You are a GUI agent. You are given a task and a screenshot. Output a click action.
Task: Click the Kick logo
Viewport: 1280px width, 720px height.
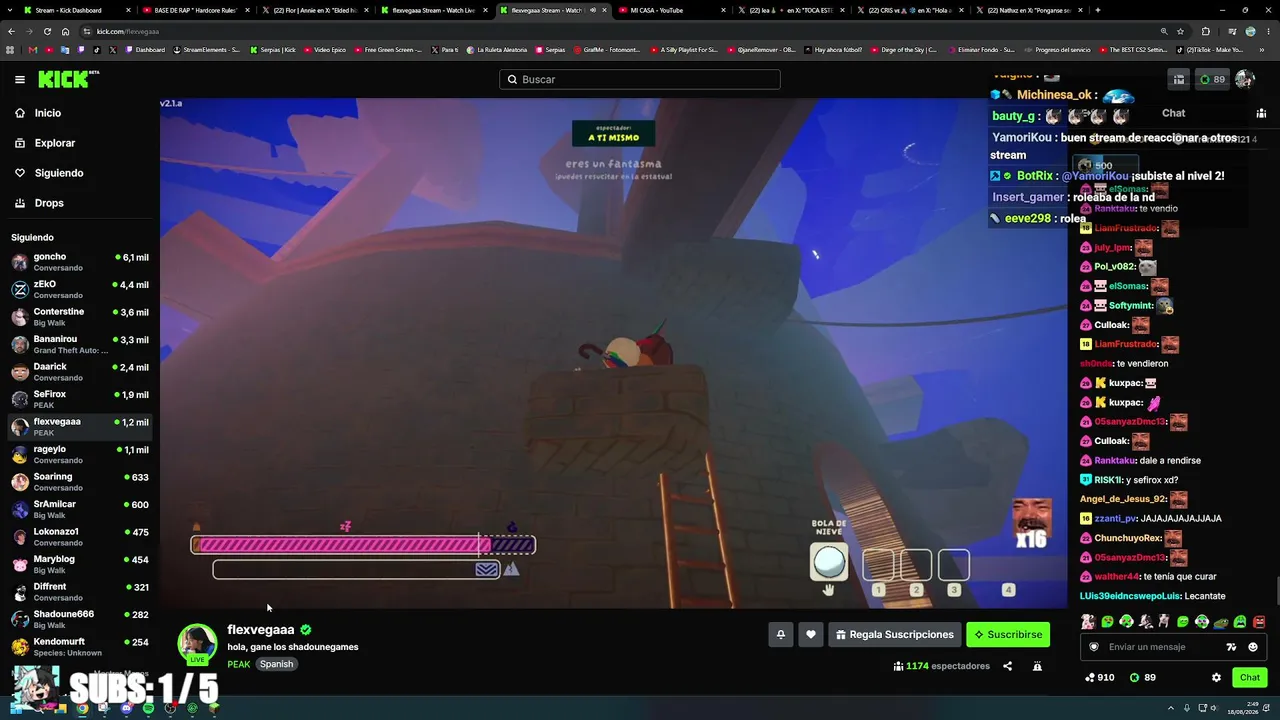(69, 79)
